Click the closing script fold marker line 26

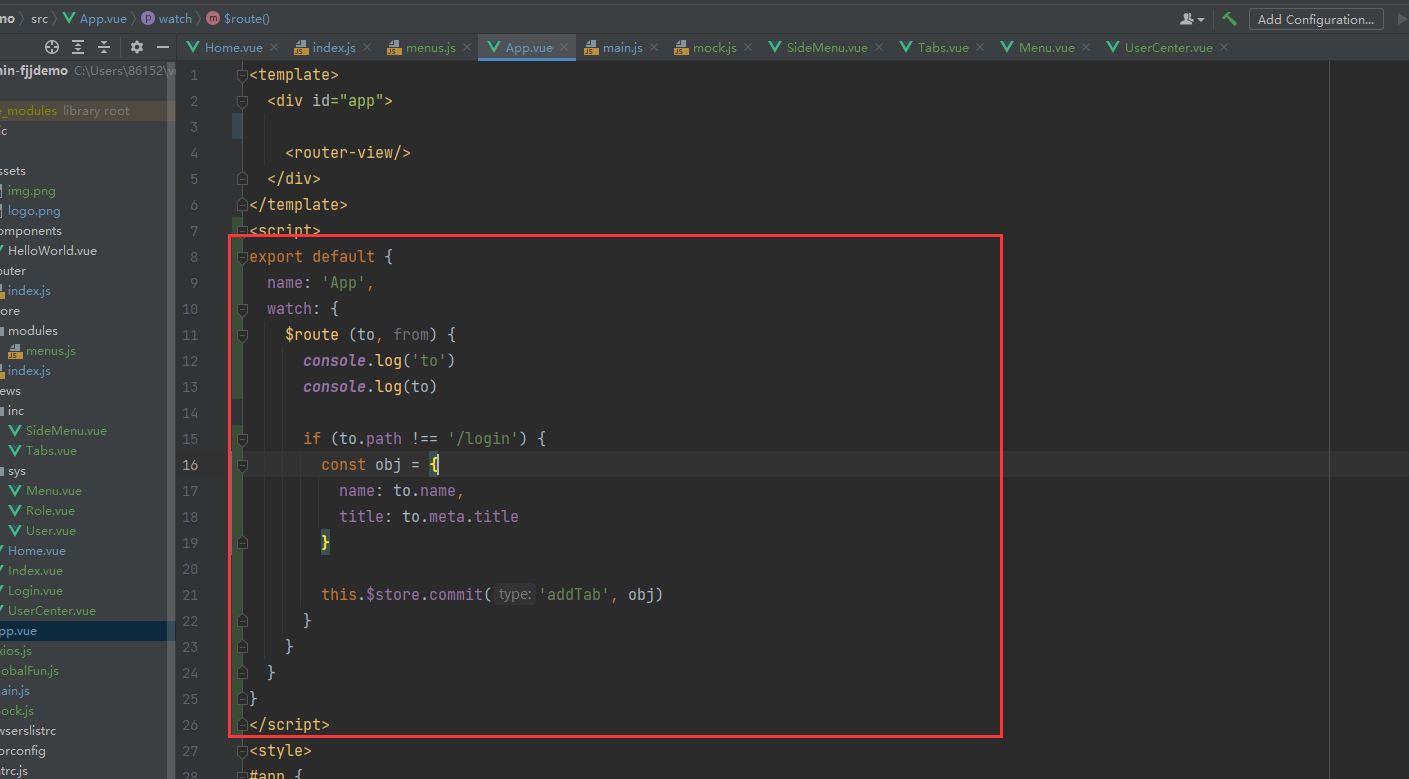[x=242, y=725]
